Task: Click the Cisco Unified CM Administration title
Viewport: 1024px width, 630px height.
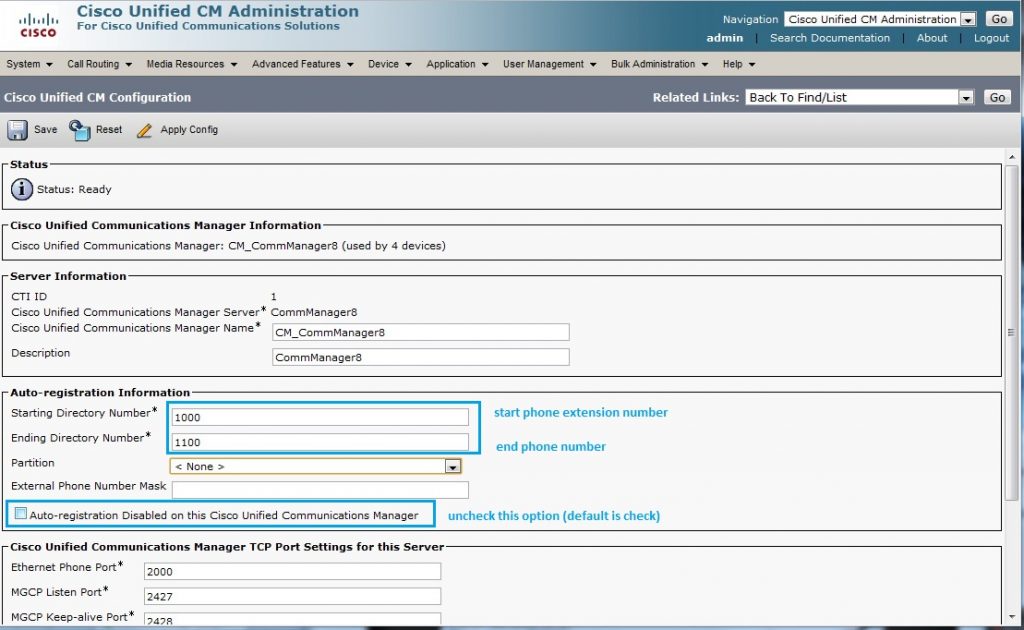Action: (x=217, y=11)
